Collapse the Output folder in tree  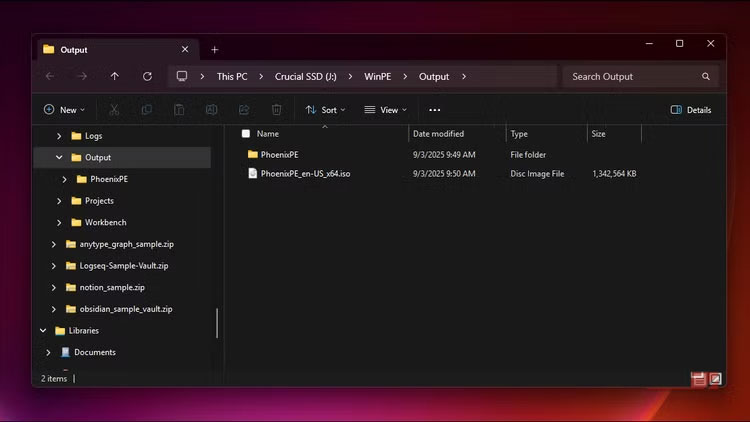59,157
